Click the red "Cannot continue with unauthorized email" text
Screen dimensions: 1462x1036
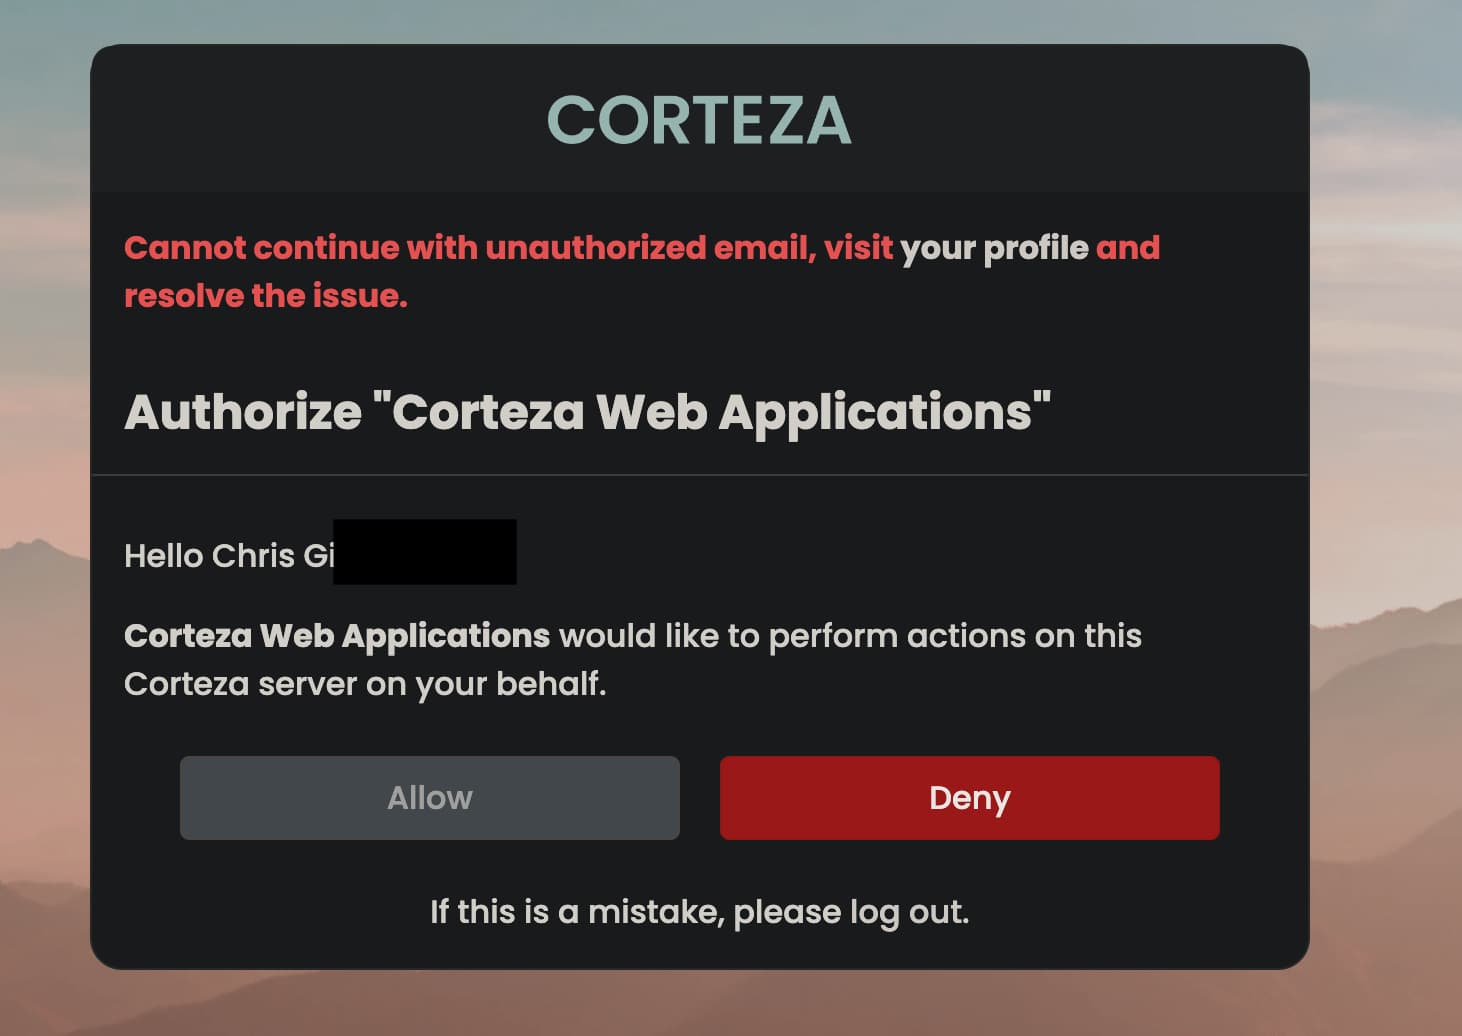470,248
